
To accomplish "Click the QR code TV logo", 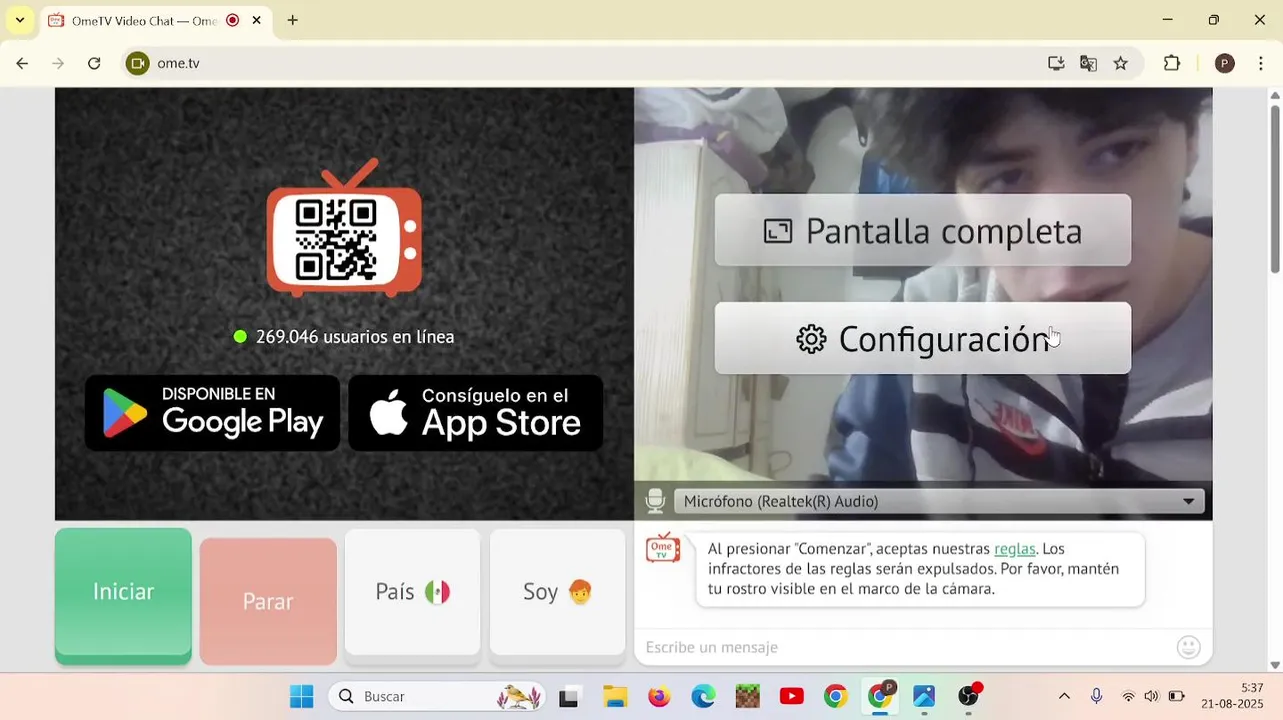I will tap(344, 228).
